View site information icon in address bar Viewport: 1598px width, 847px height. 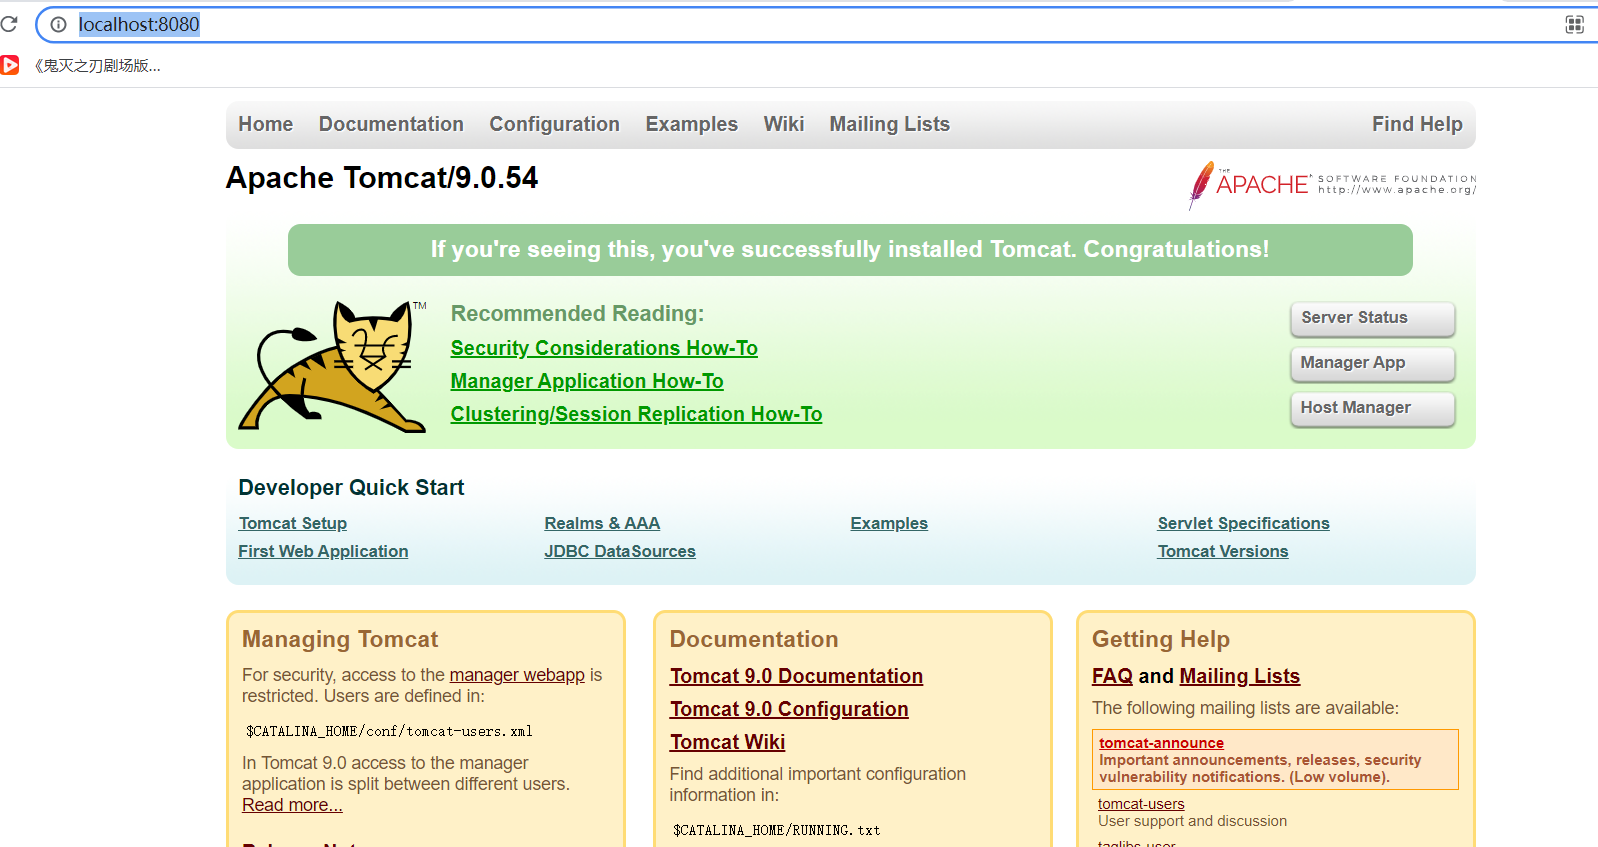[x=58, y=24]
